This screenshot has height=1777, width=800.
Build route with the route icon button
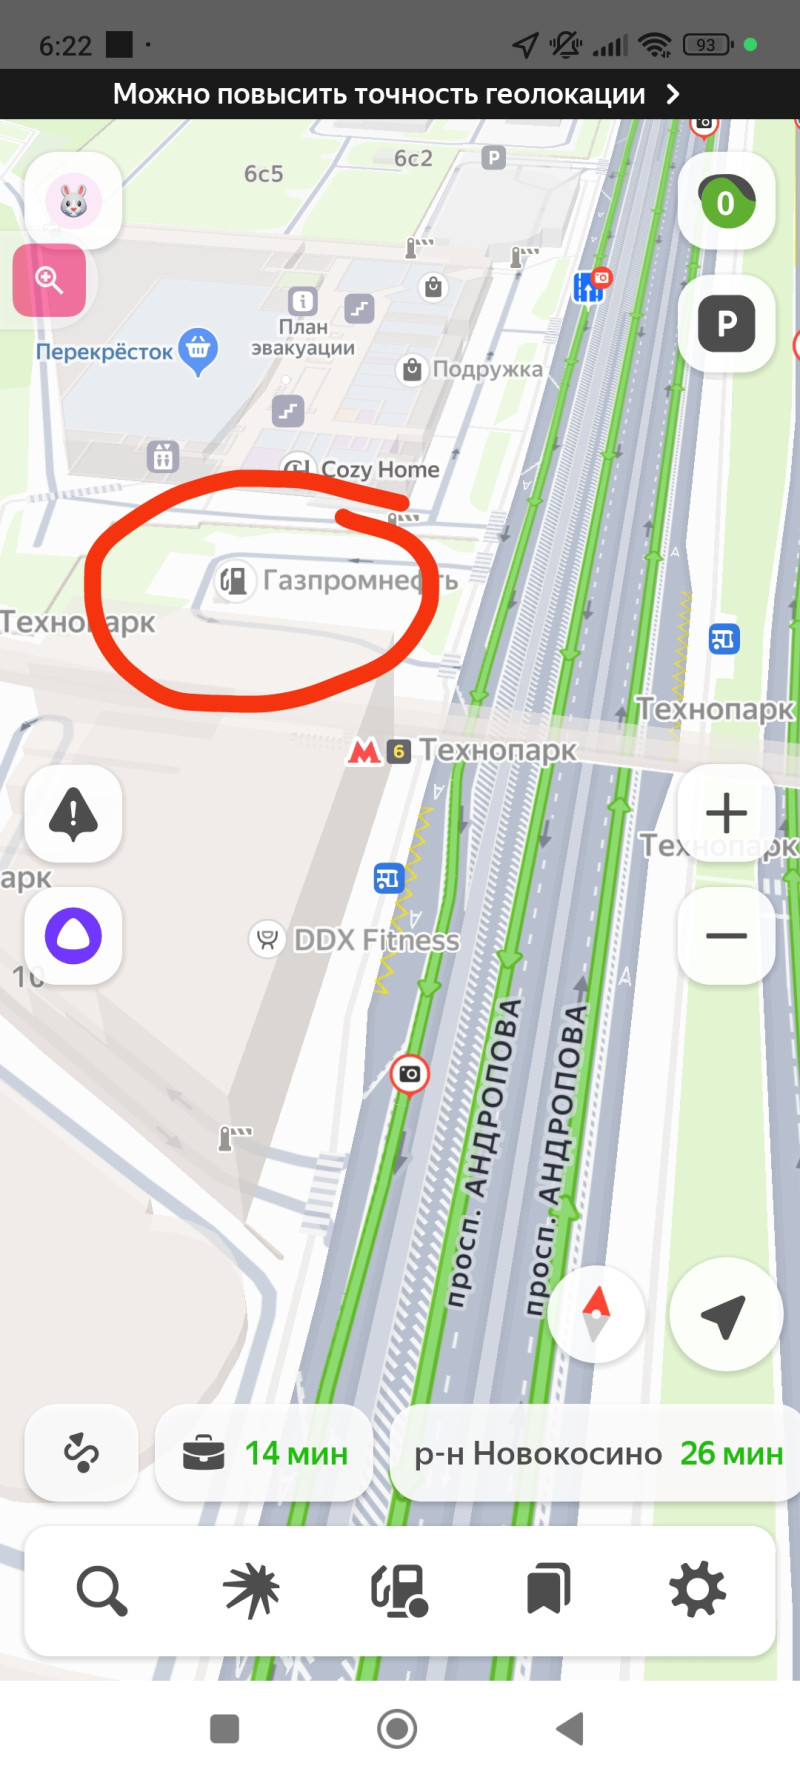[x=81, y=1453]
